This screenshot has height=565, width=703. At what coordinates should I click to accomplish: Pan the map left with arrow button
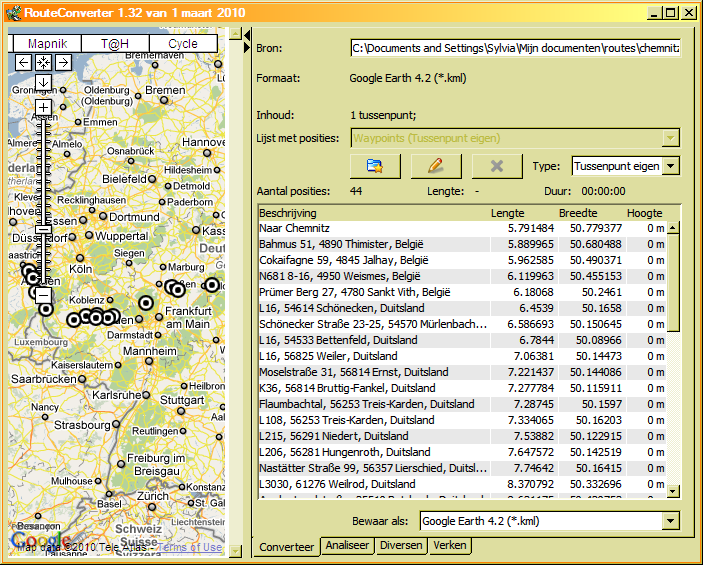click(24, 63)
